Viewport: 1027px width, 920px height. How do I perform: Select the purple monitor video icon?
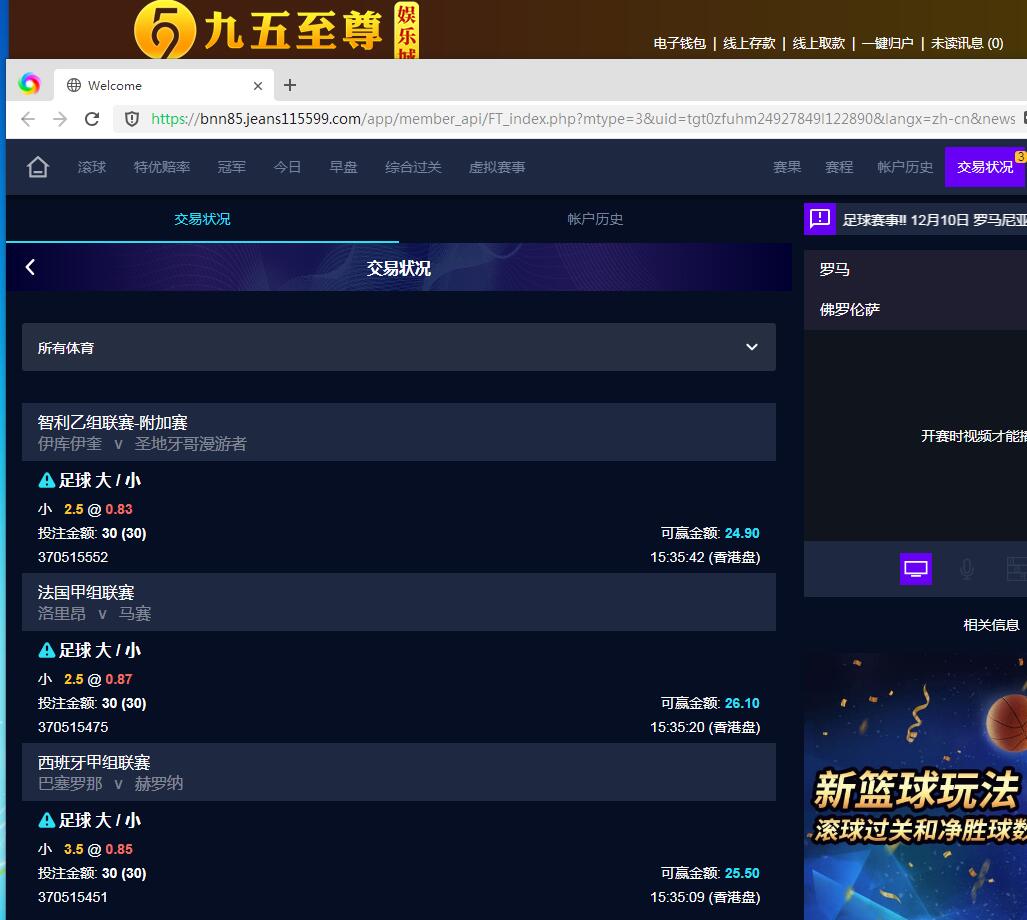point(916,569)
